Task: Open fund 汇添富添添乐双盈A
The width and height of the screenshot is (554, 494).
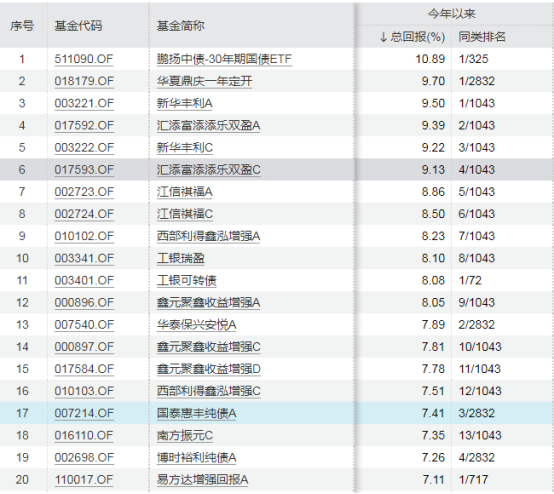Action: [208, 125]
